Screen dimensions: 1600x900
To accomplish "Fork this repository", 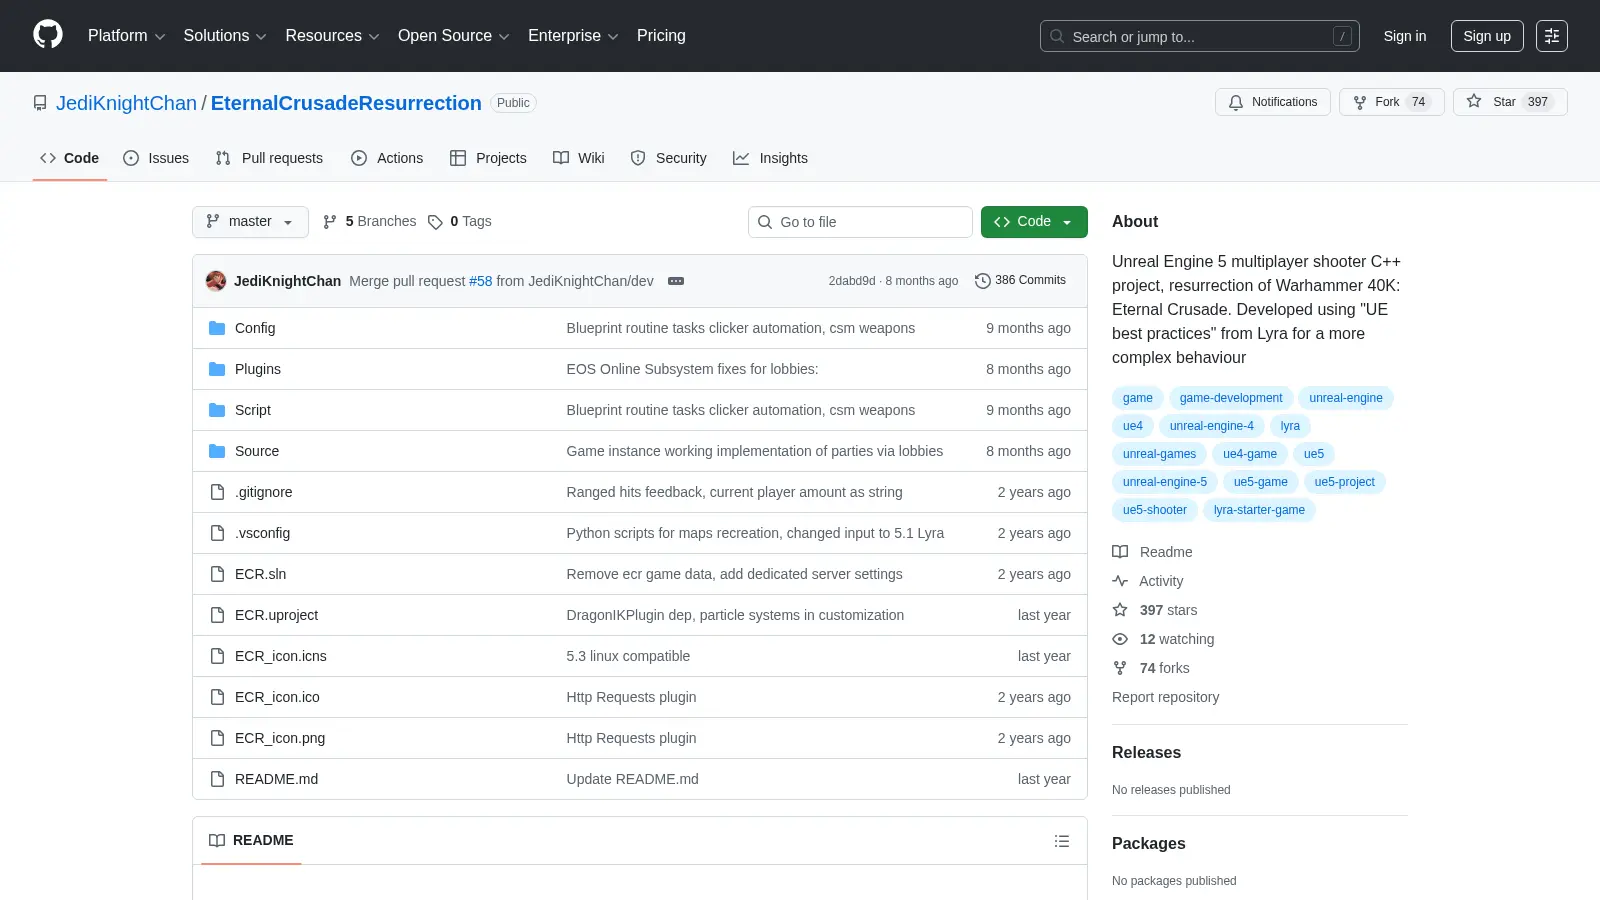I will pos(1391,102).
